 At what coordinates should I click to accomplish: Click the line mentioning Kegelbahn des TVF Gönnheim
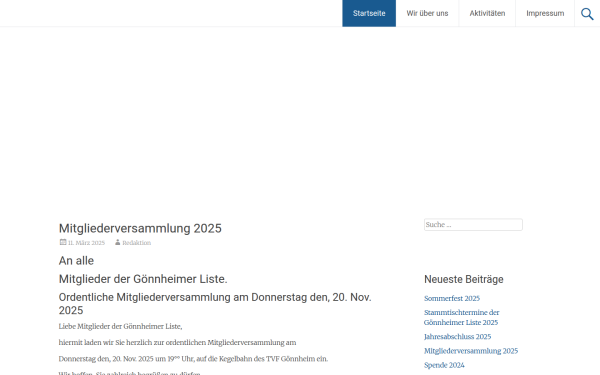point(193,359)
